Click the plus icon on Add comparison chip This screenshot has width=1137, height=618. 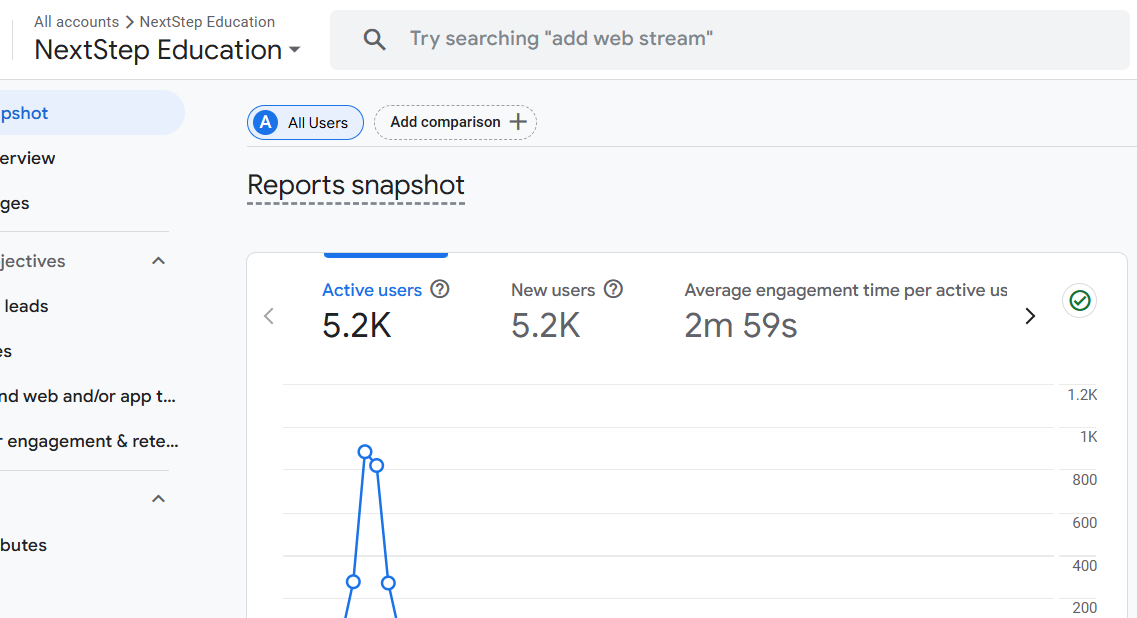tap(517, 121)
